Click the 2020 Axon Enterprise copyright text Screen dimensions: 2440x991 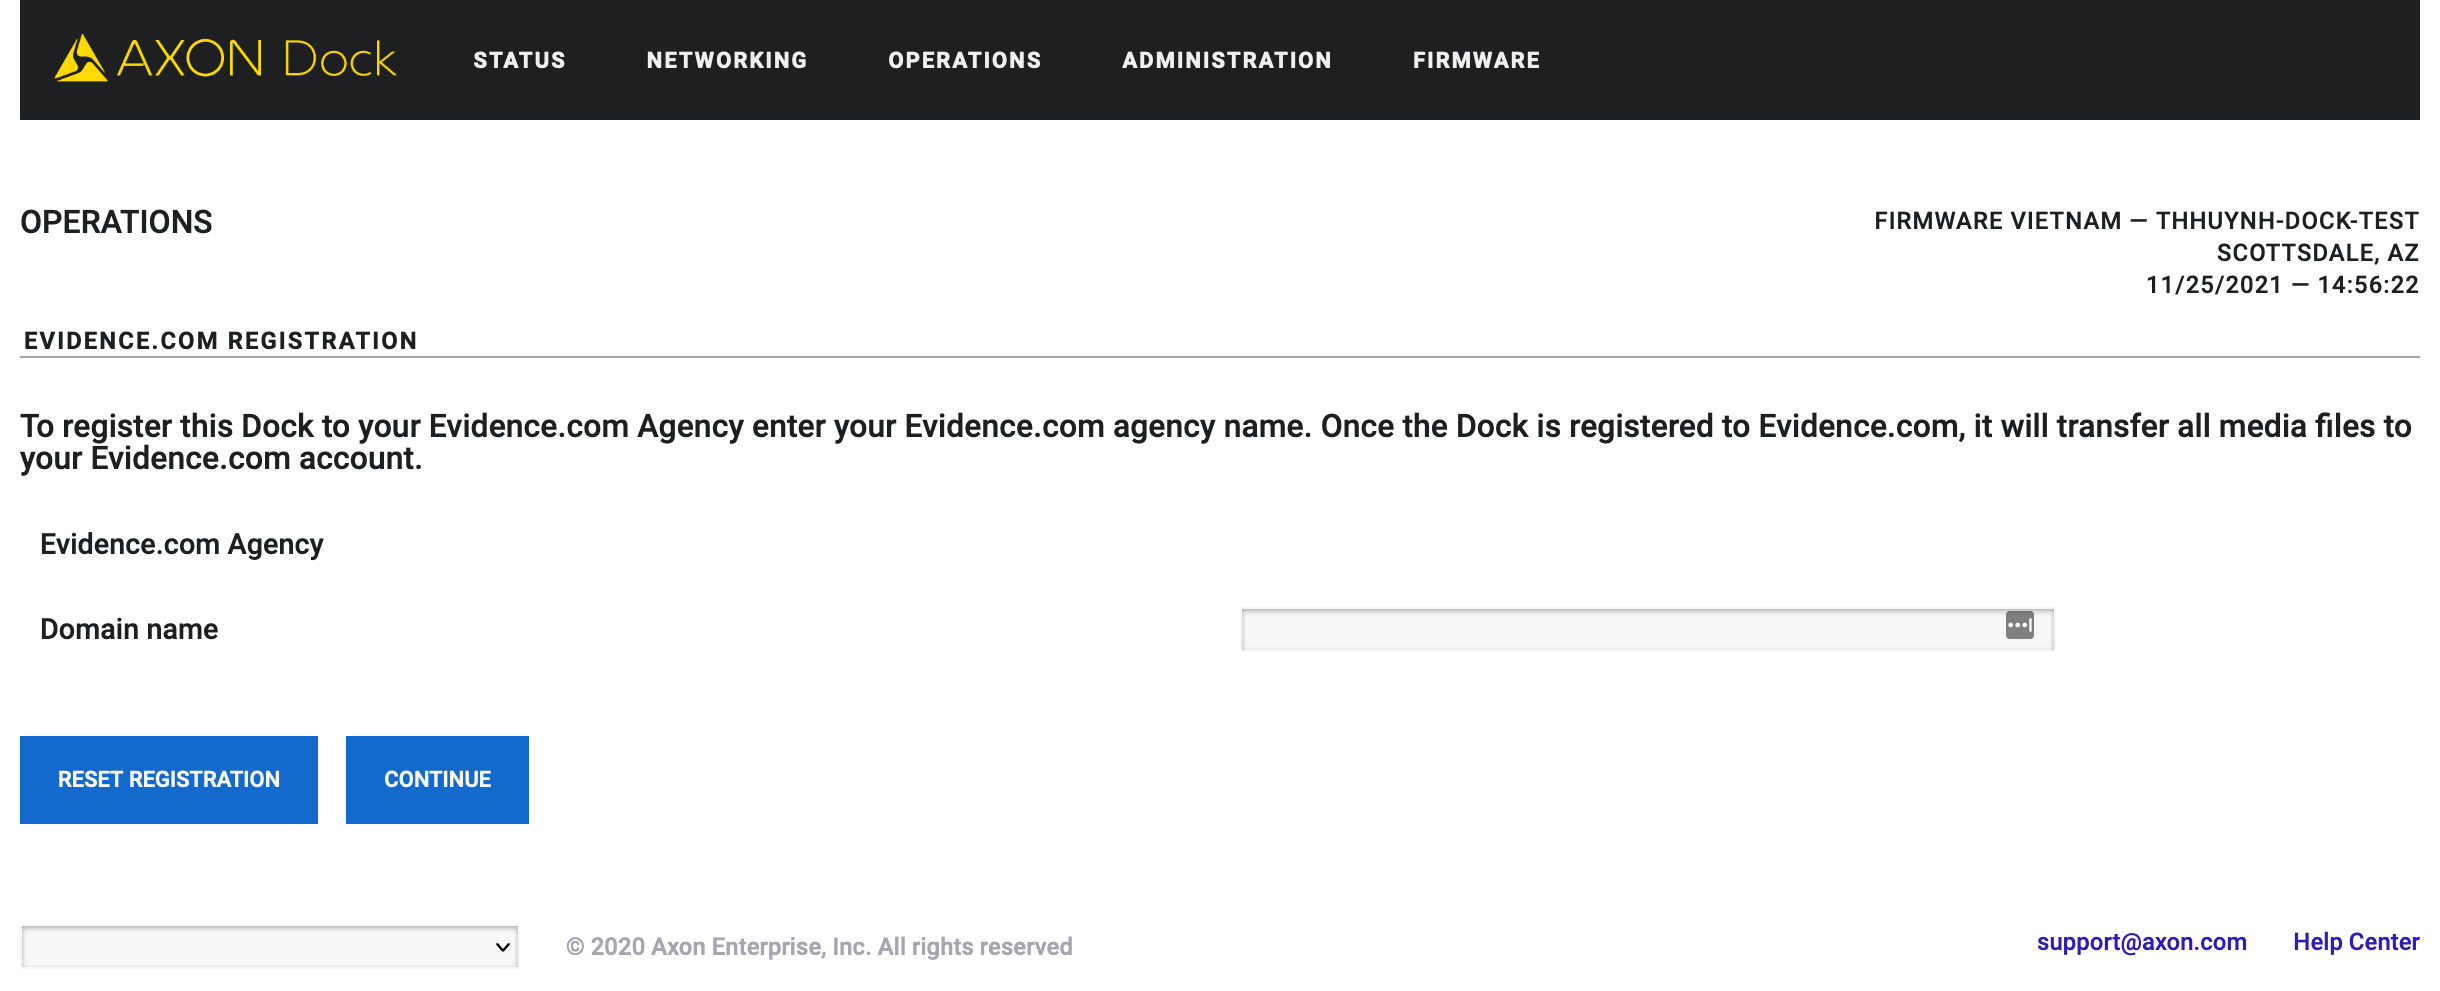click(819, 946)
